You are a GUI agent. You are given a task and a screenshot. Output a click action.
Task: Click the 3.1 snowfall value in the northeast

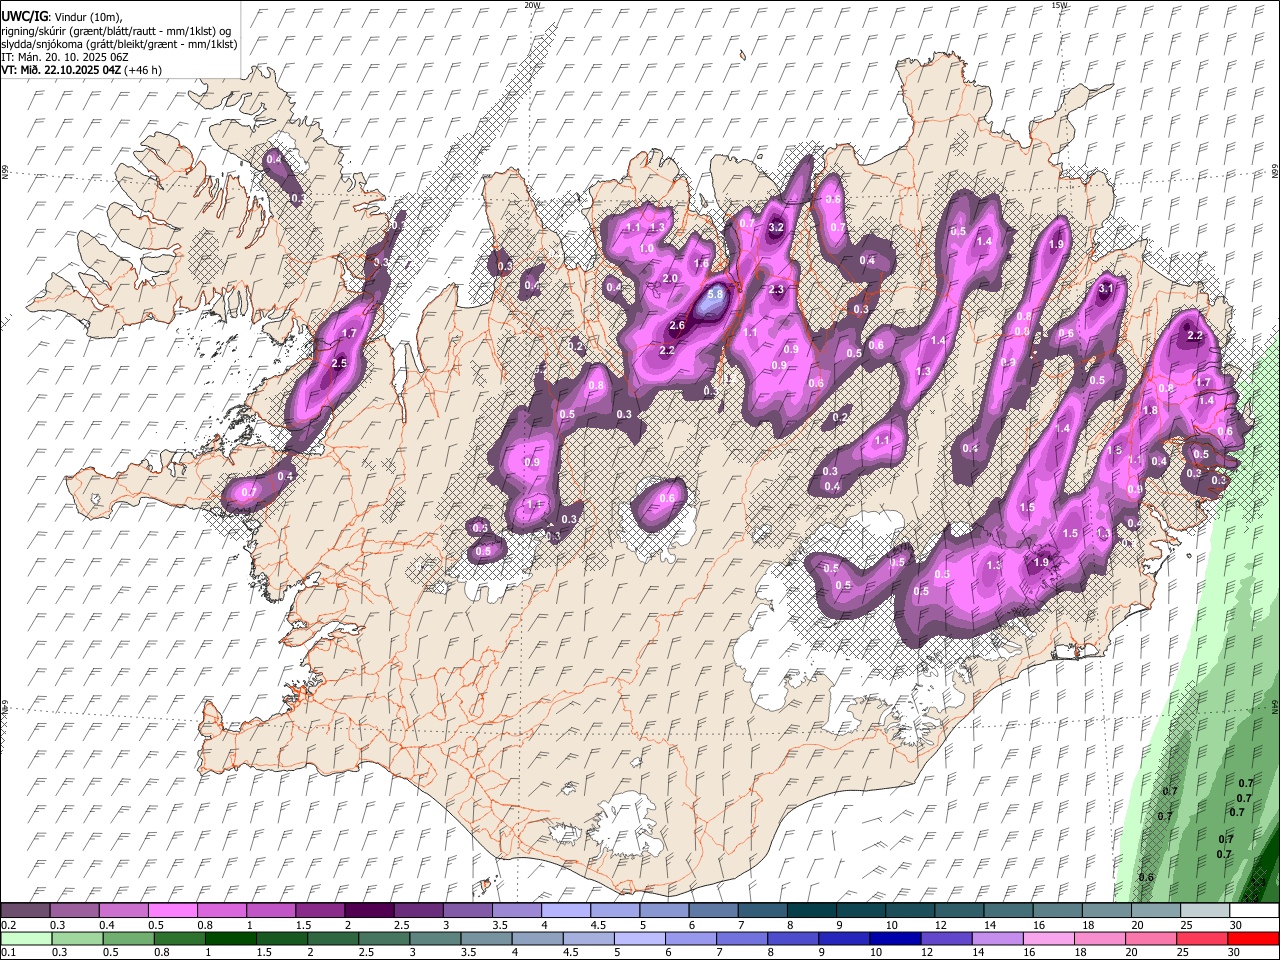click(x=1106, y=289)
